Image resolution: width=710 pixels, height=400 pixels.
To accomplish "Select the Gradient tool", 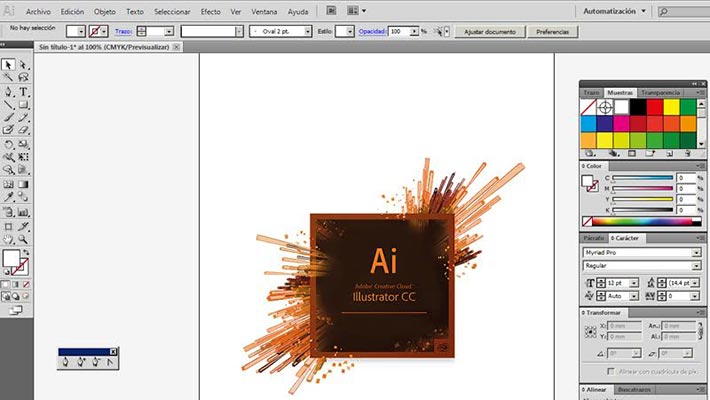I will click(23, 184).
